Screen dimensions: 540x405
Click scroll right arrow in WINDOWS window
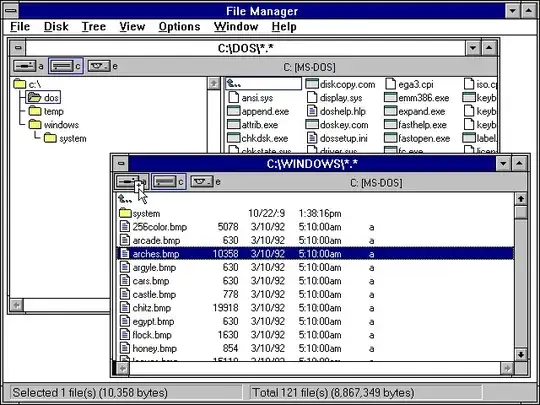pos(507,368)
